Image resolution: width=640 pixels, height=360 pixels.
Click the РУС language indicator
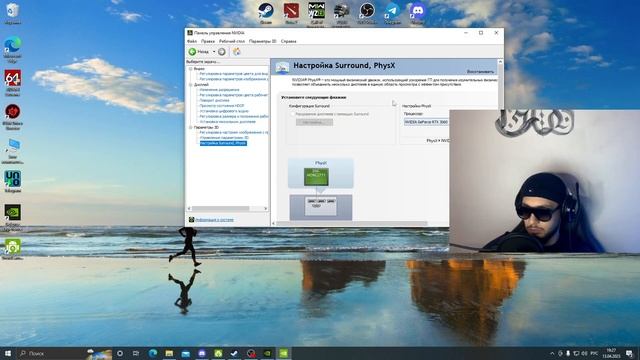594,353
